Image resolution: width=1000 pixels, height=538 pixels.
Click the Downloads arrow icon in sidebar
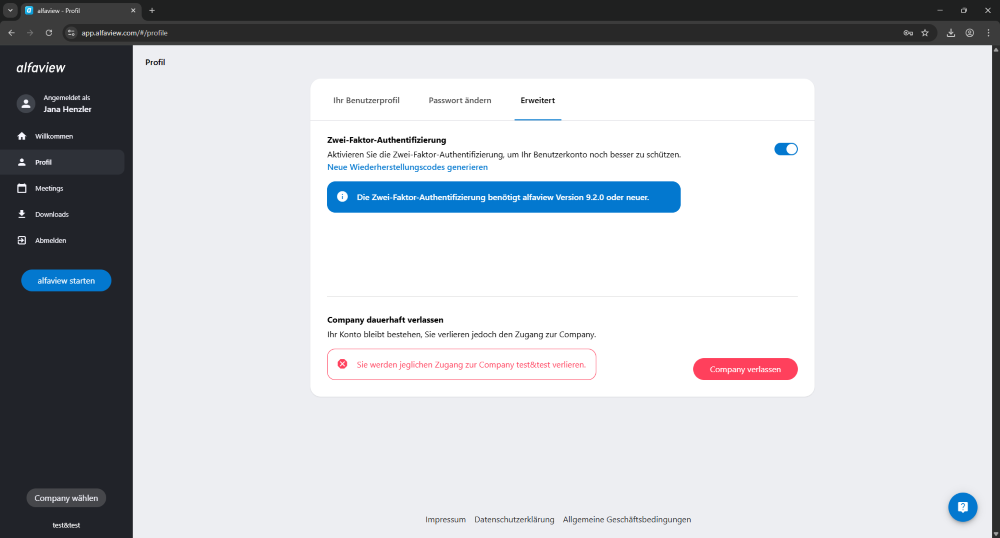click(x=22, y=214)
